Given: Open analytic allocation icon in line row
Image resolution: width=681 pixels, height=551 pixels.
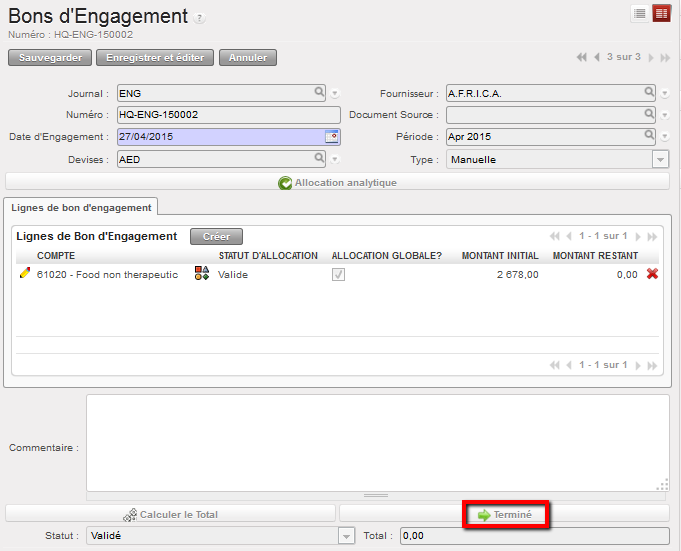Looking at the screenshot, I should [x=202, y=274].
